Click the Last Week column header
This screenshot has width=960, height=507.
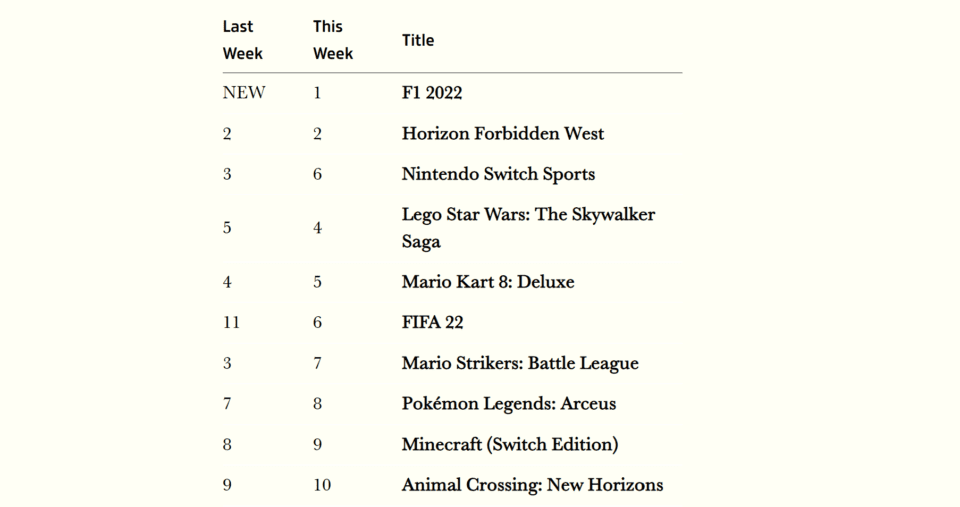tap(242, 40)
